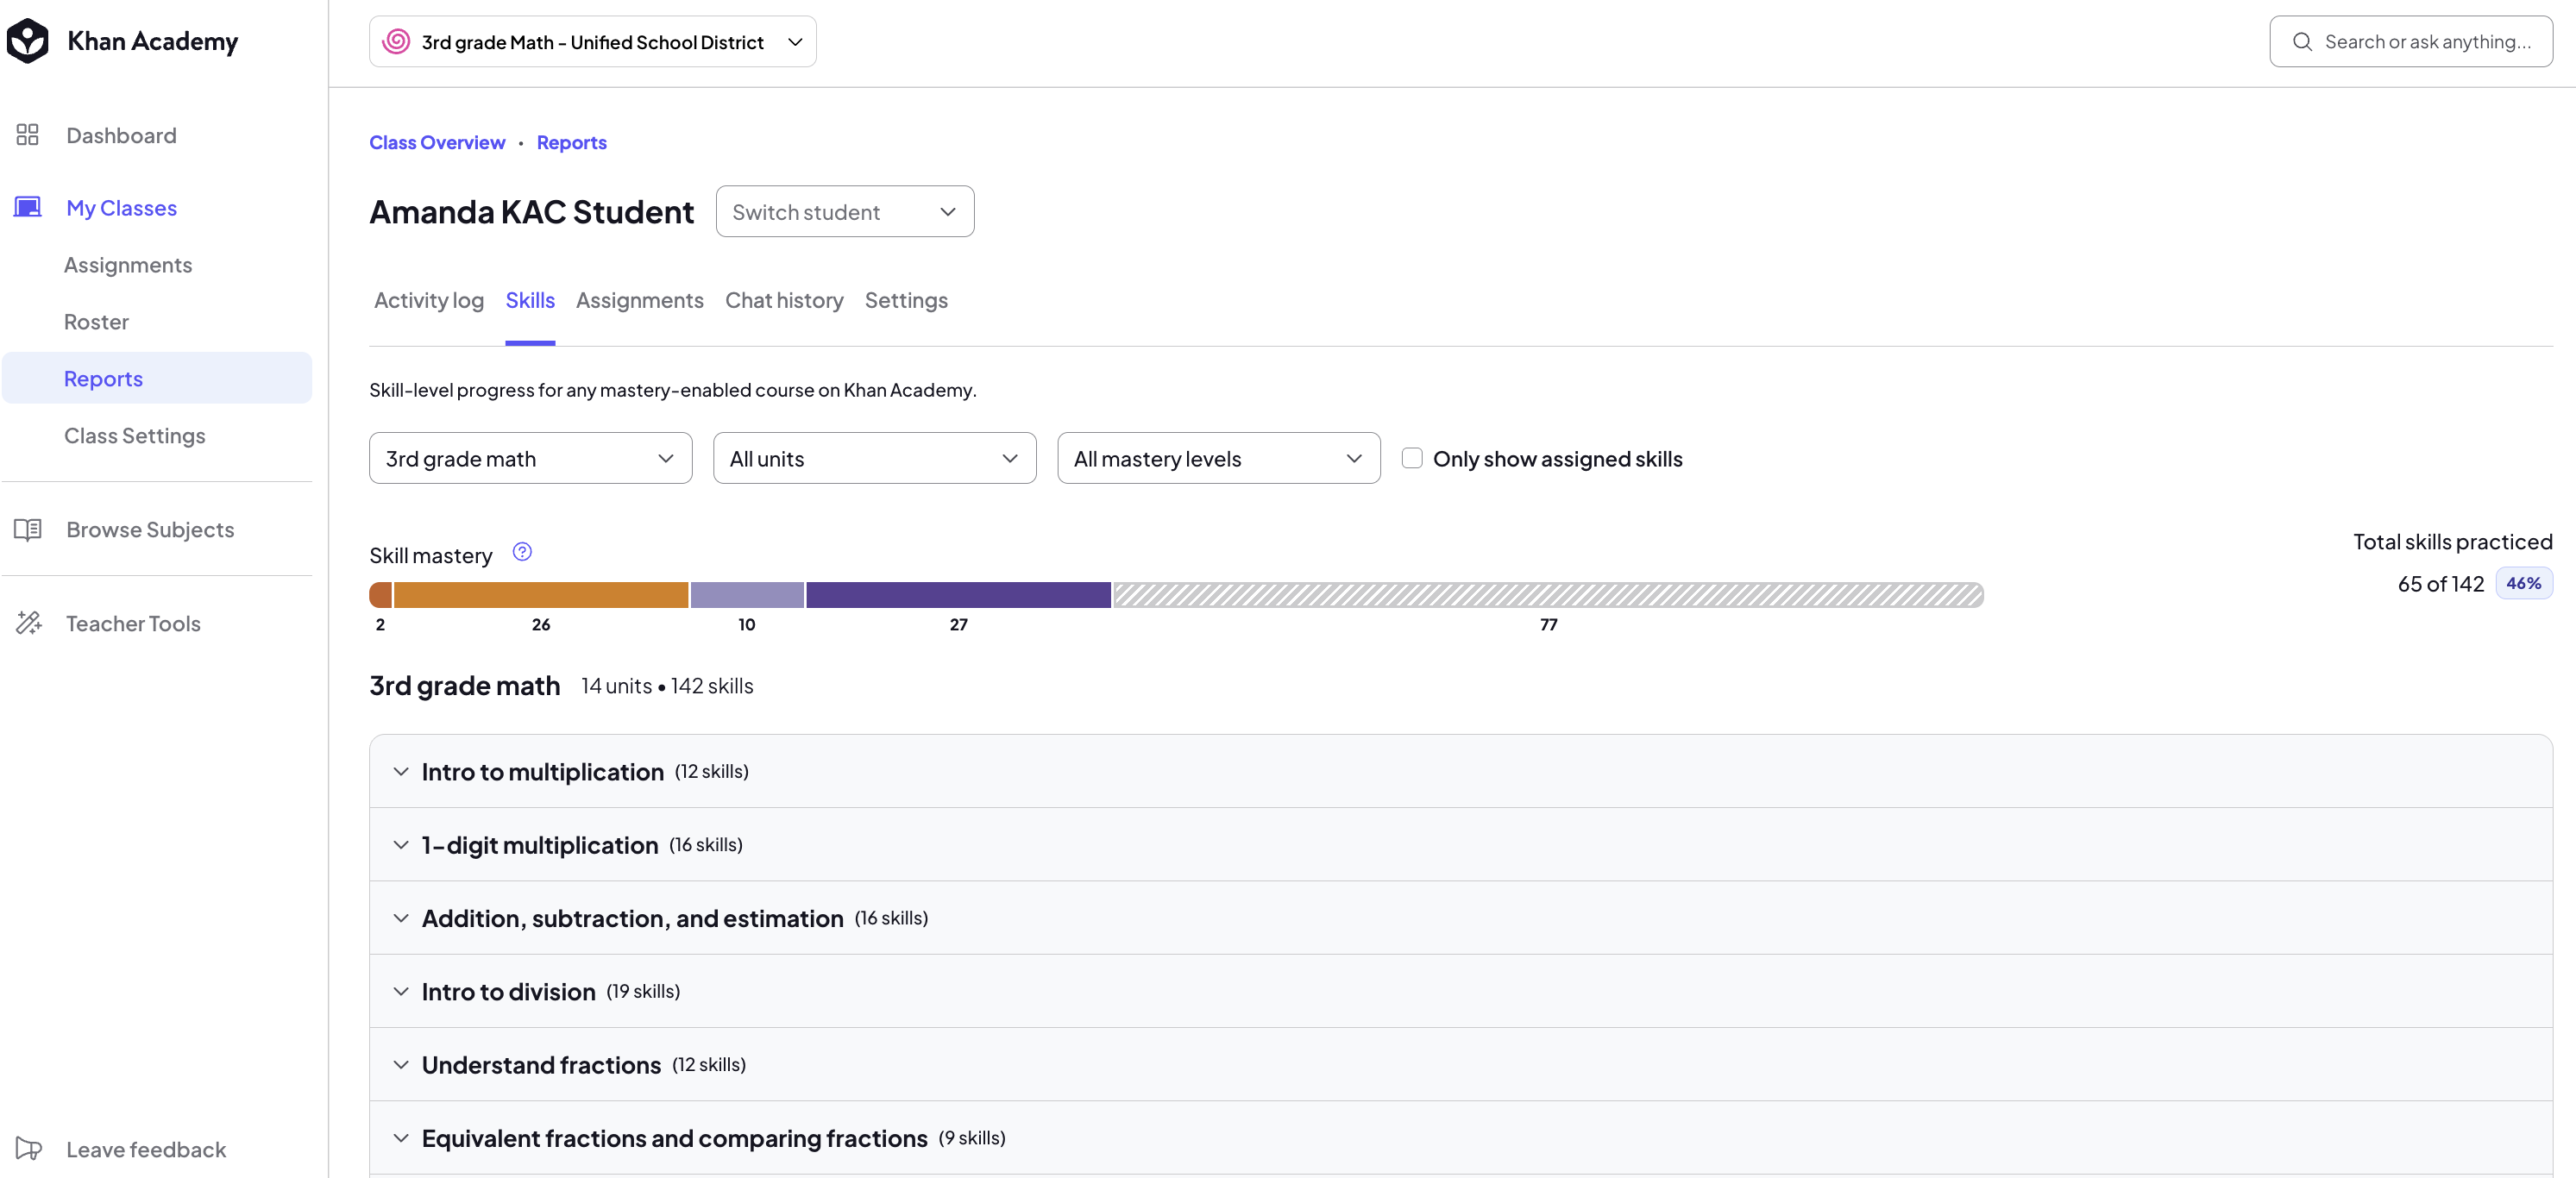Image resolution: width=2576 pixels, height=1178 pixels.
Task: Click the Search or ask anything field
Action: pos(2411,41)
